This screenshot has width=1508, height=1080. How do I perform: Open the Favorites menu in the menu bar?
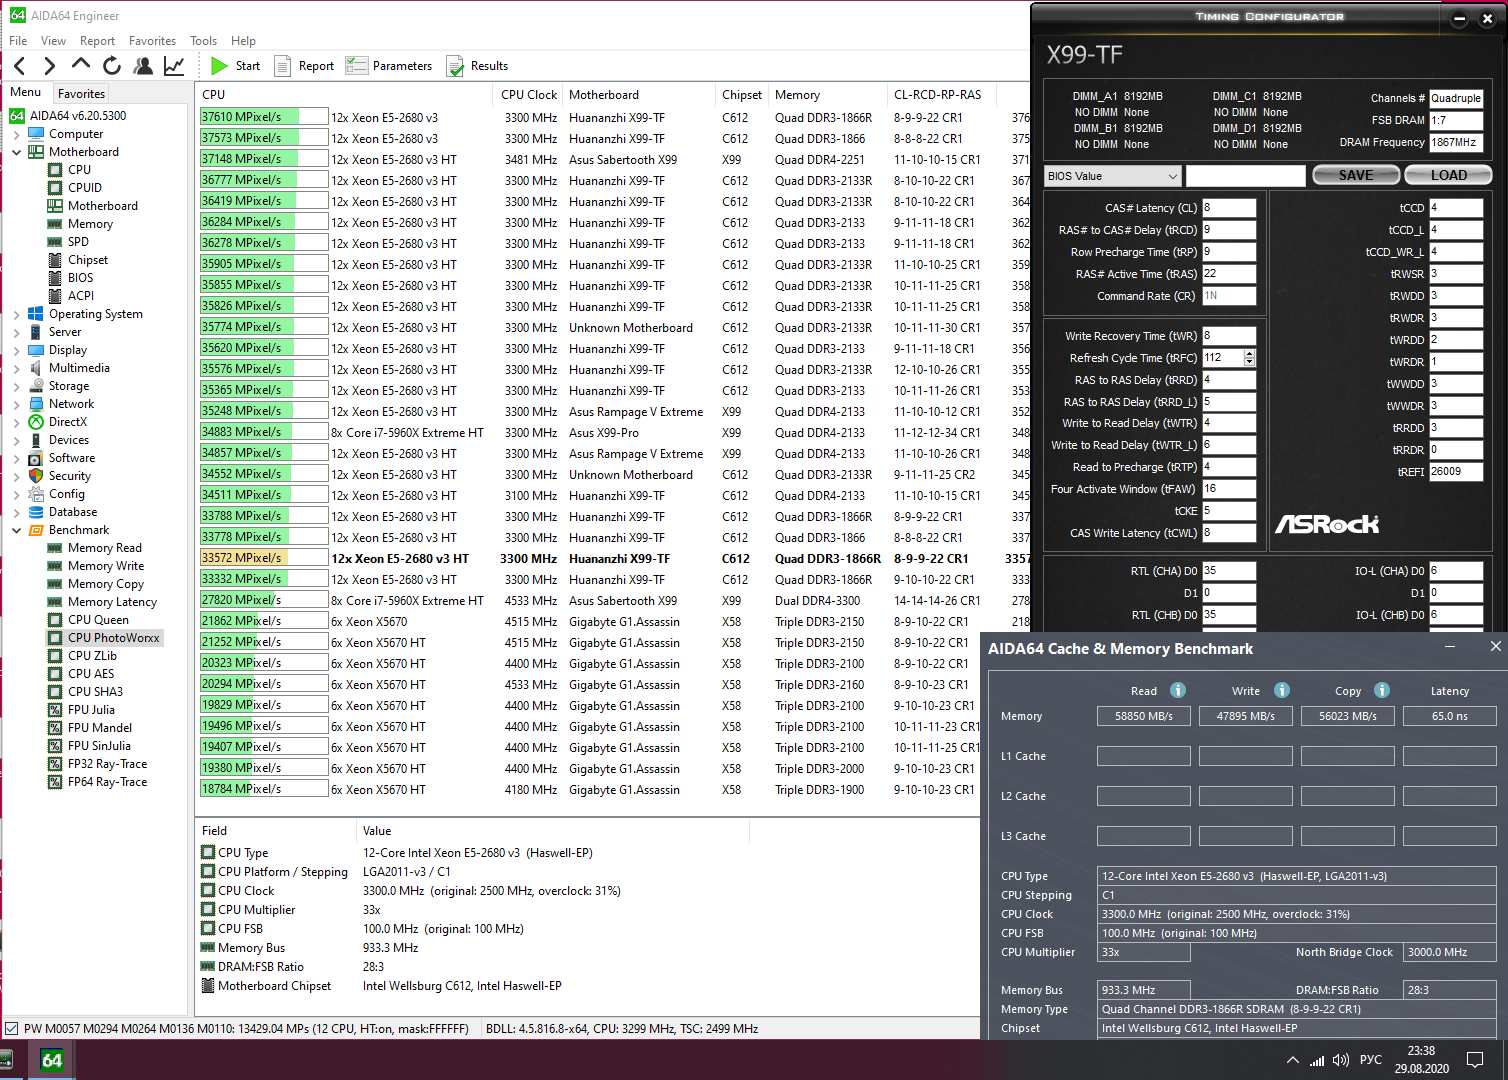pos(152,41)
